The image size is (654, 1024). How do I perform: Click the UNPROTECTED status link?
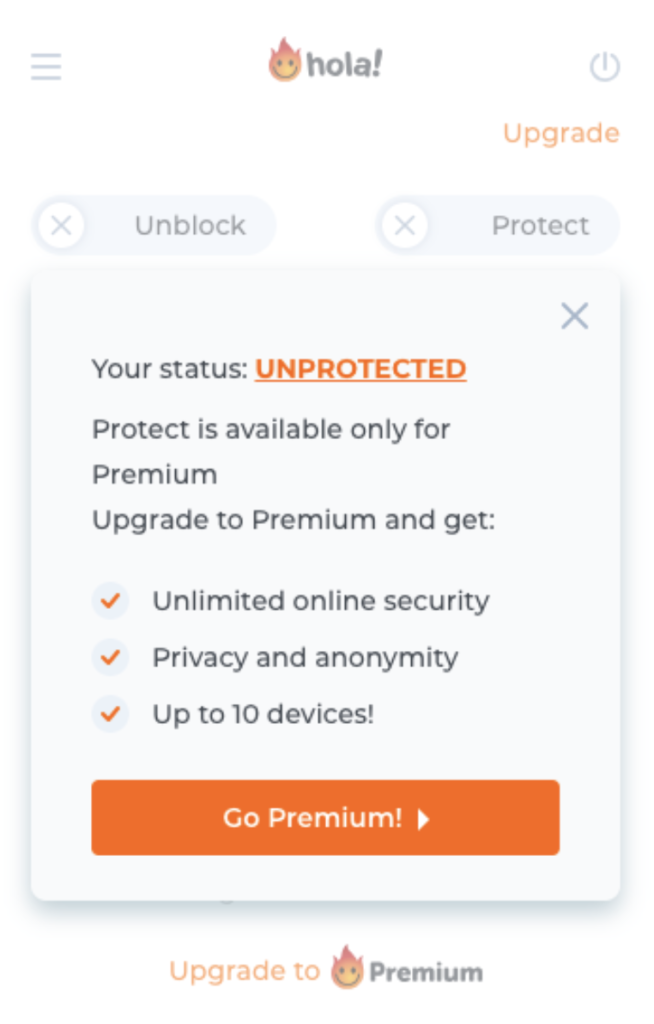click(x=360, y=369)
